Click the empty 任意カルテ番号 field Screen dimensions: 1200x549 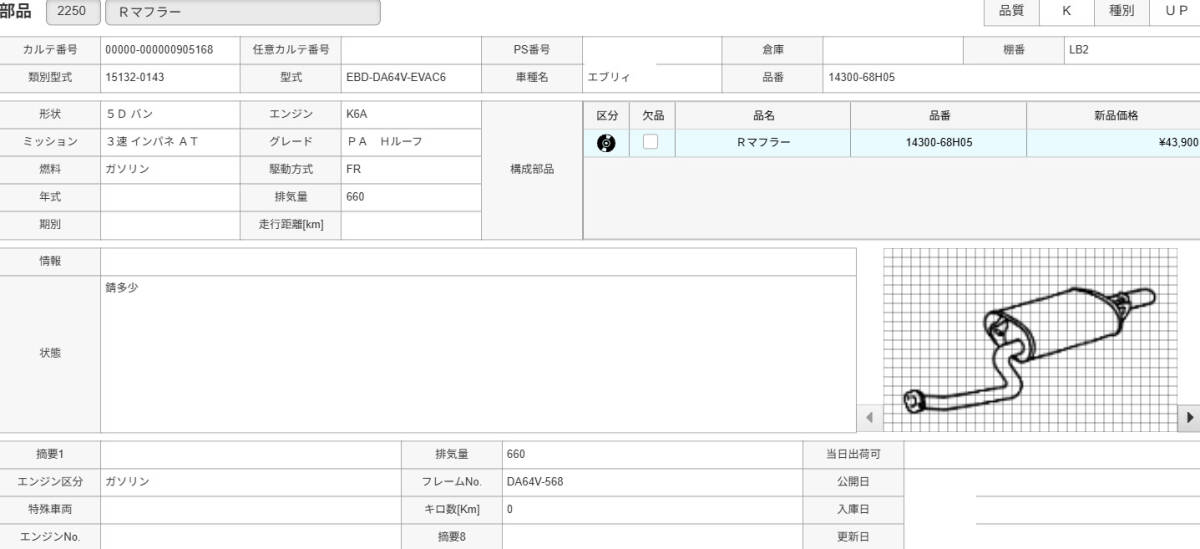[411, 50]
